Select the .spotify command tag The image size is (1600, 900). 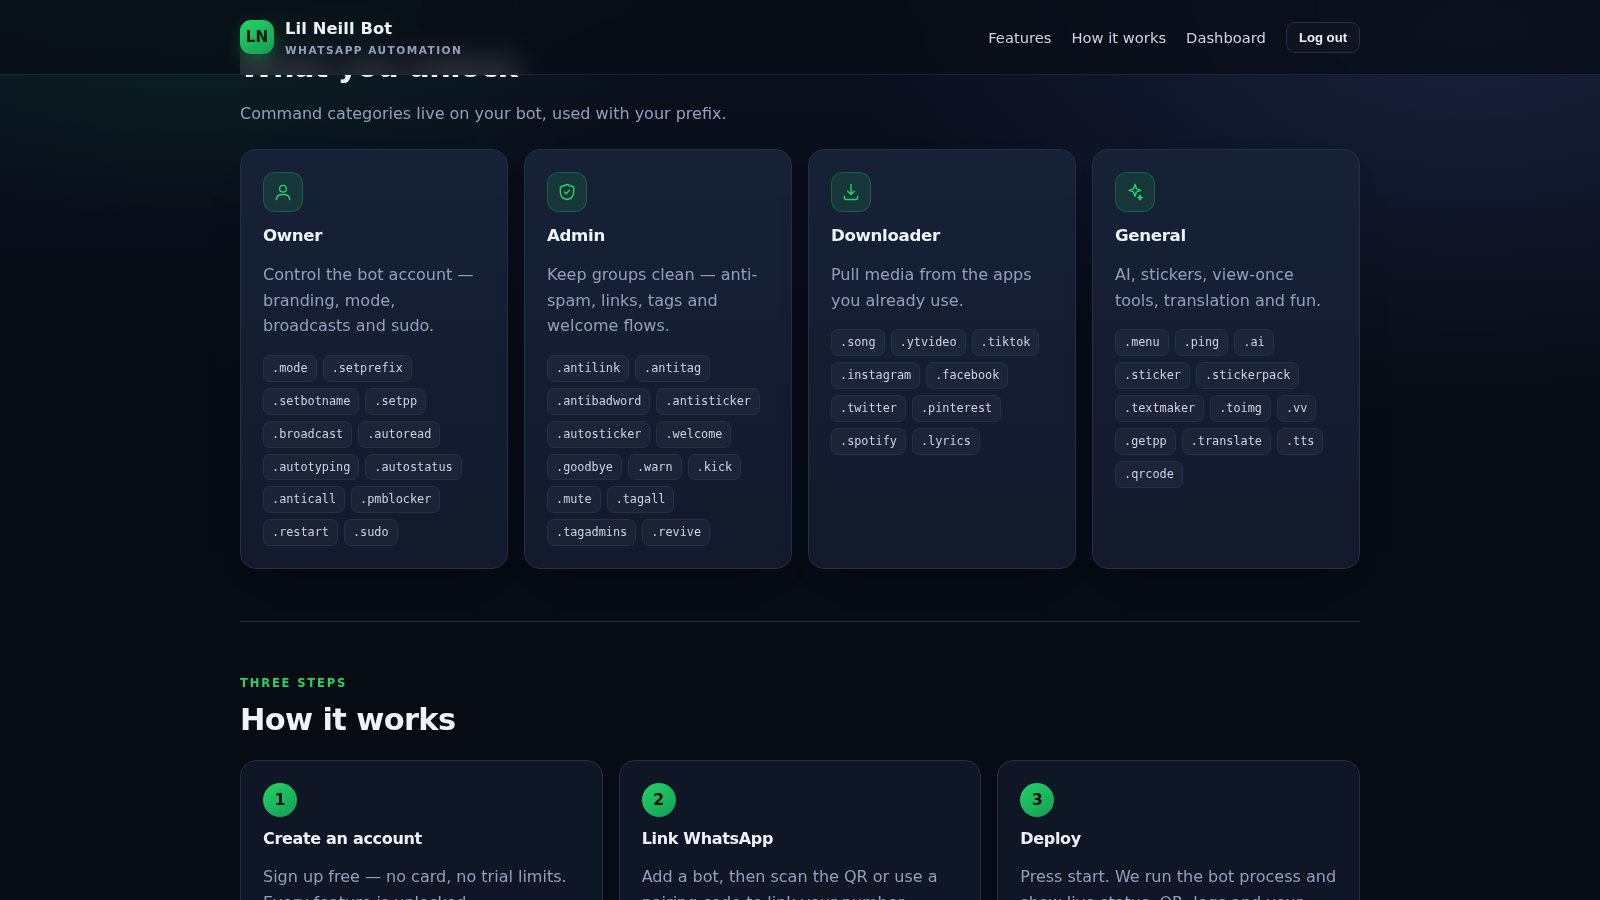pos(868,441)
